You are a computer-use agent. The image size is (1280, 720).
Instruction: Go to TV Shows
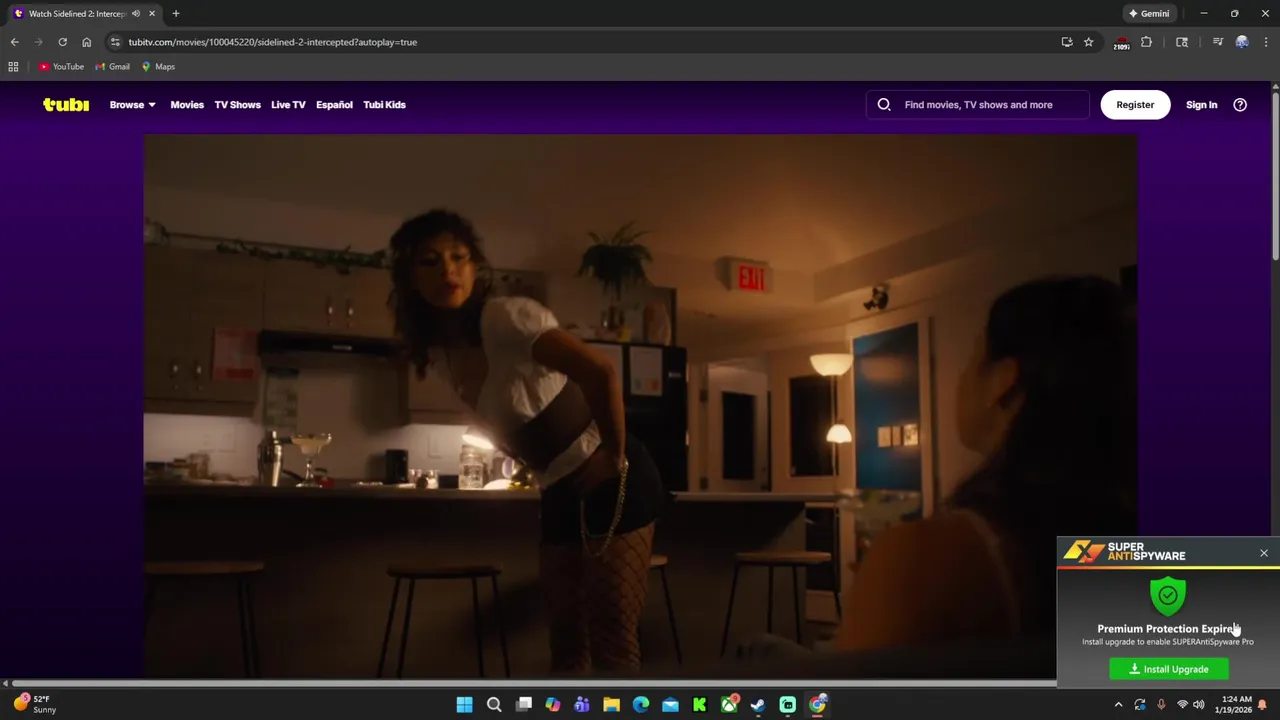pos(237,104)
